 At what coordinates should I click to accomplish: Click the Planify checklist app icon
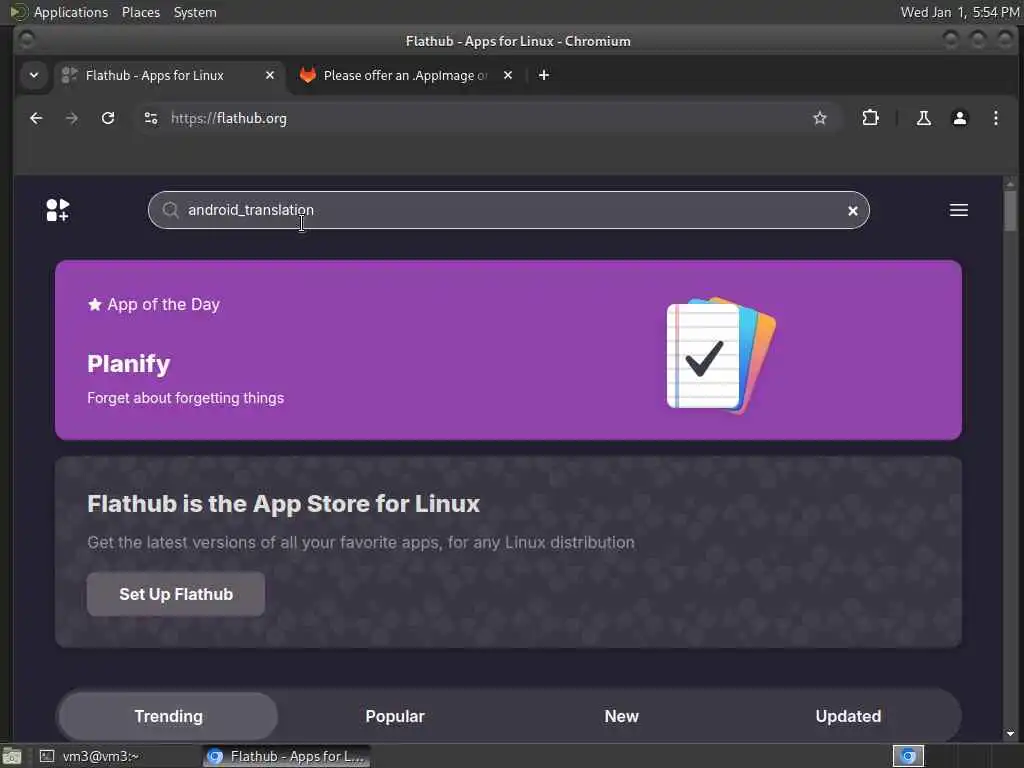click(720, 355)
